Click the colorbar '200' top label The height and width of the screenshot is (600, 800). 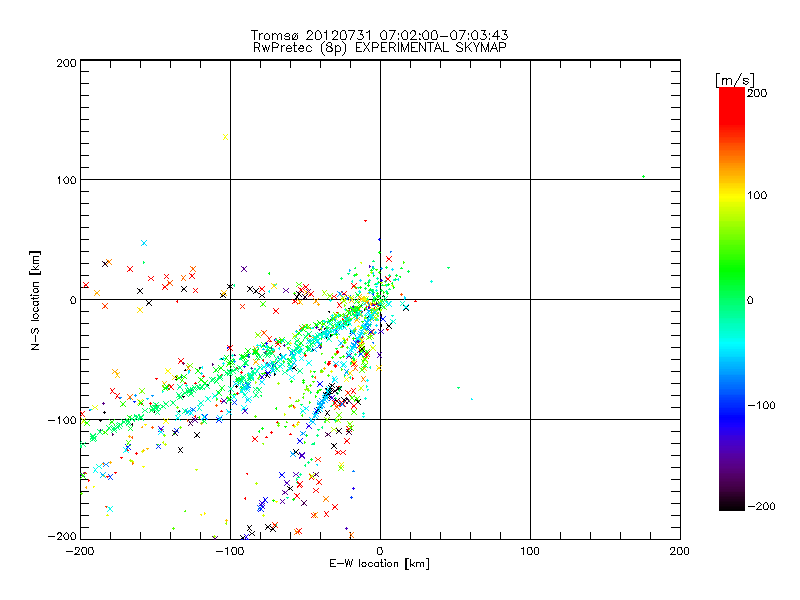757,93
